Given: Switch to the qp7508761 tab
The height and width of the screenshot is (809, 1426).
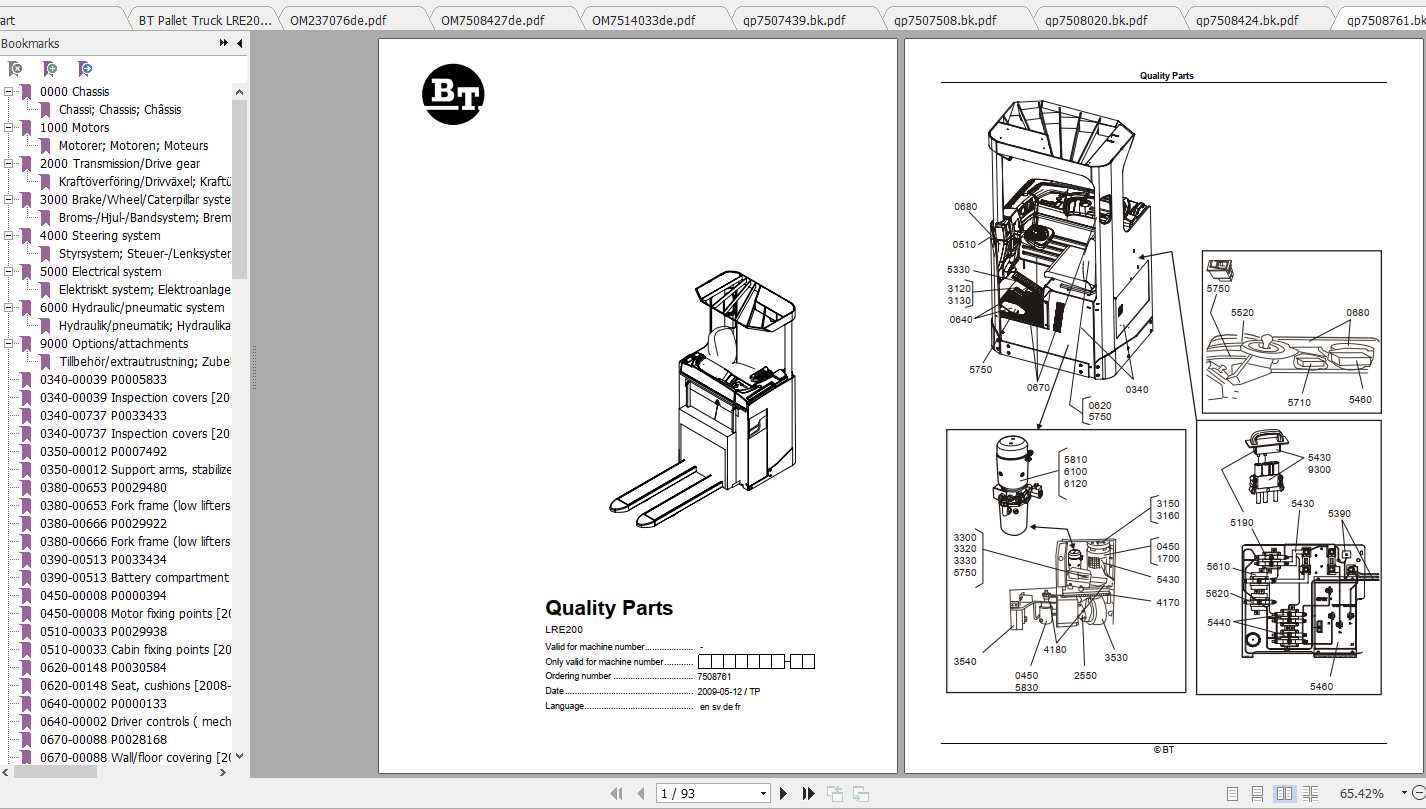Looking at the screenshot, I should point(1383,20).
